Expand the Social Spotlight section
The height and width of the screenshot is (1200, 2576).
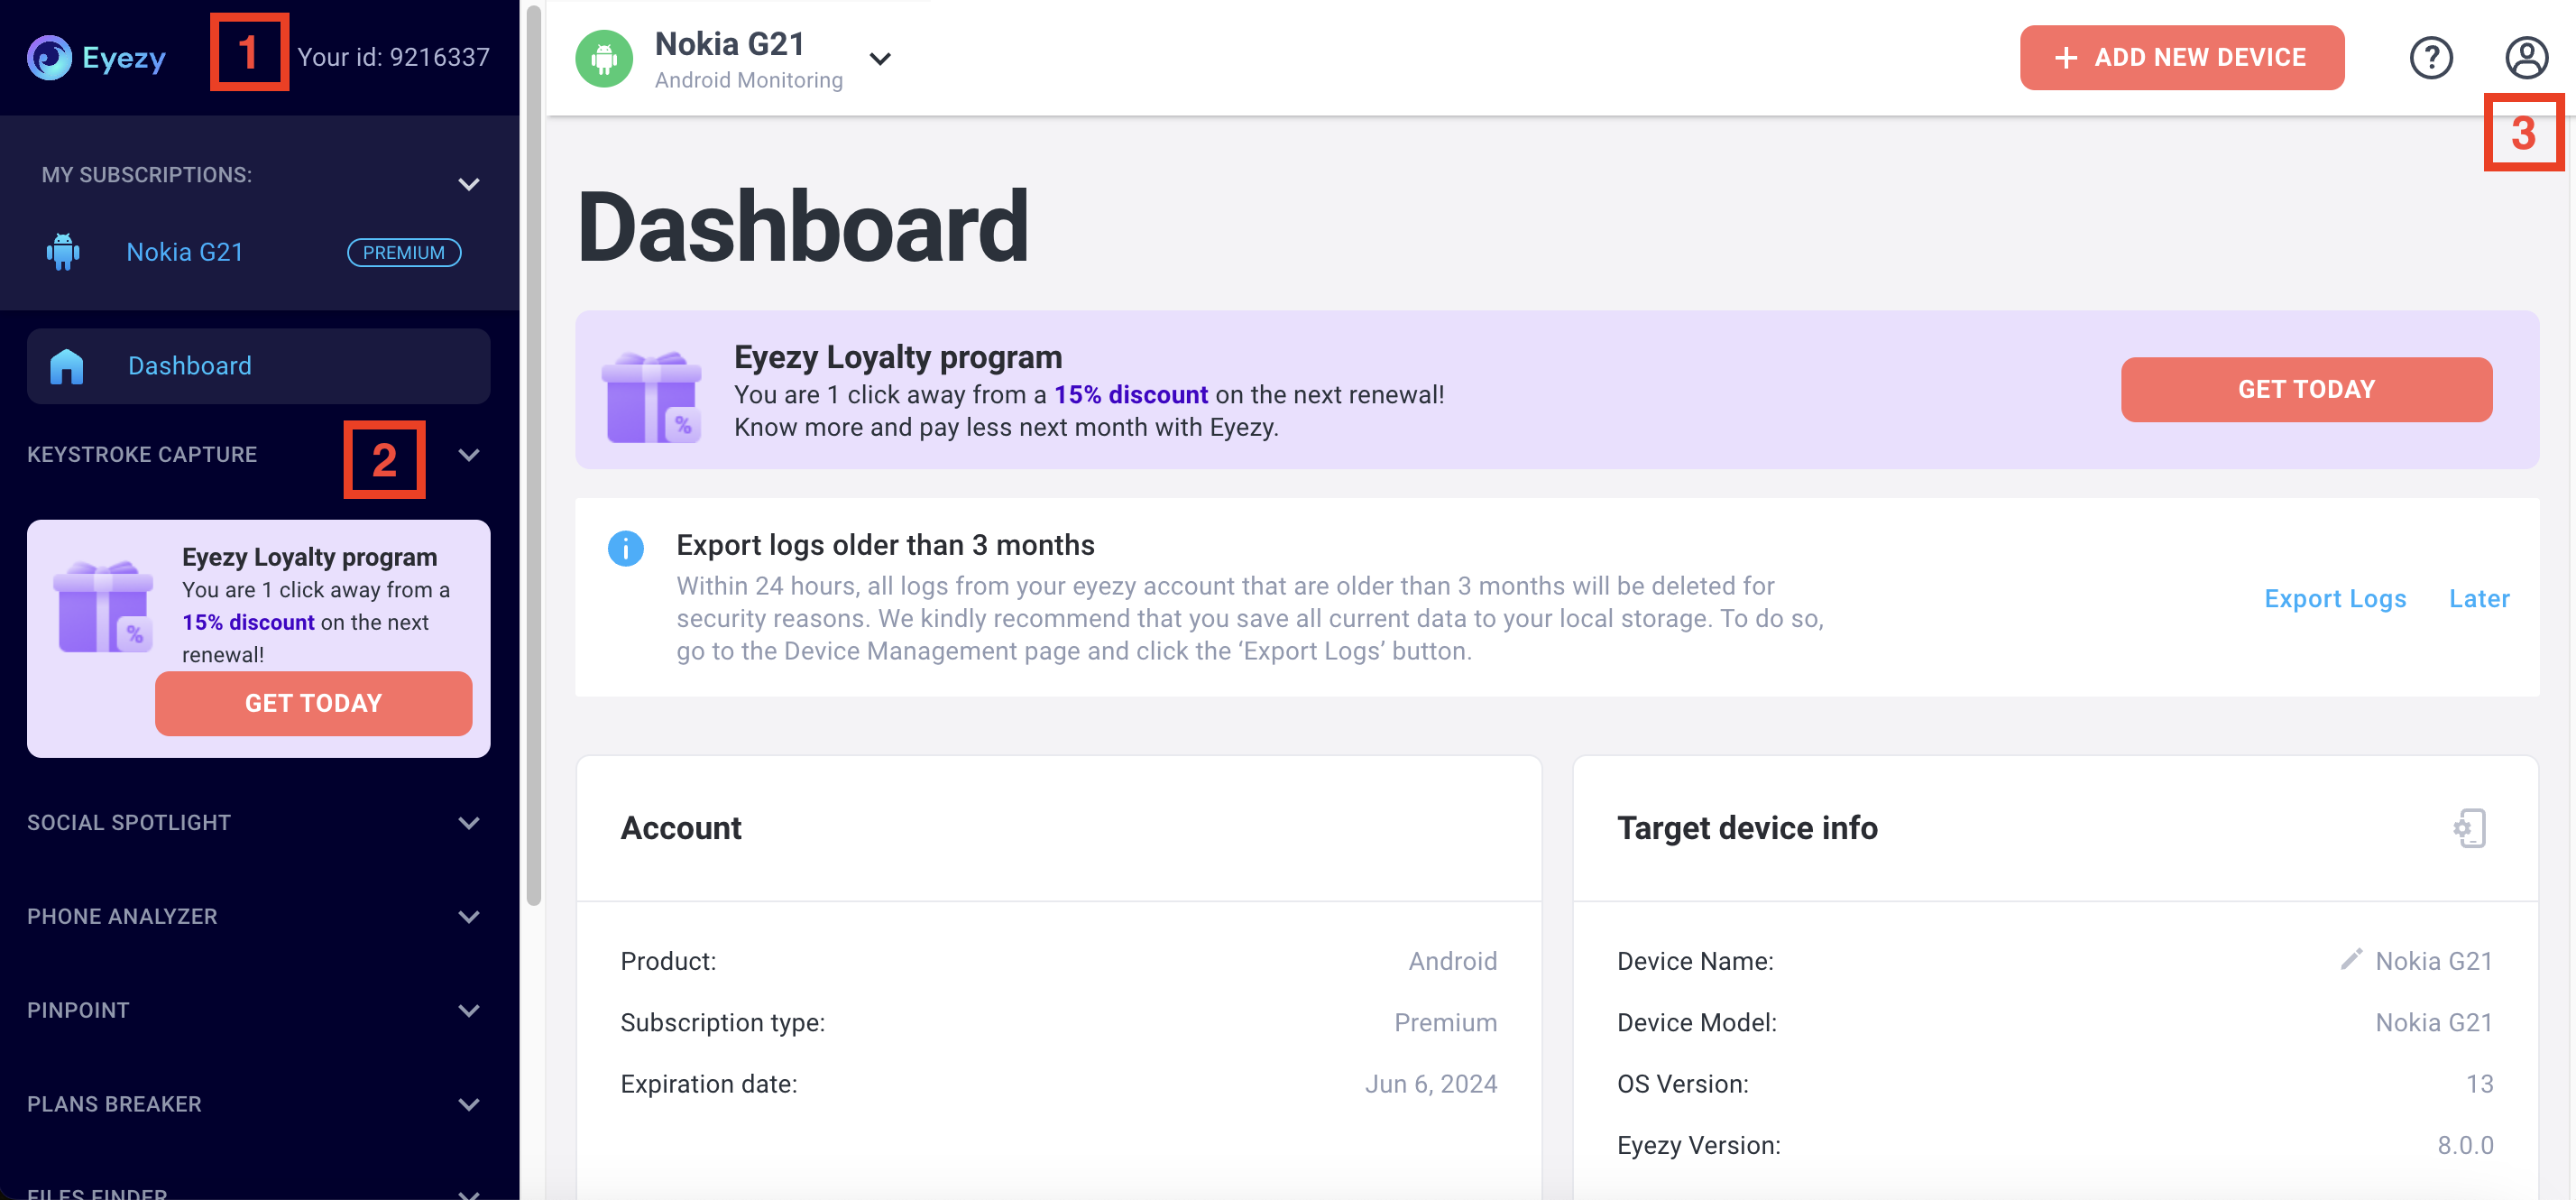point(468,822)
